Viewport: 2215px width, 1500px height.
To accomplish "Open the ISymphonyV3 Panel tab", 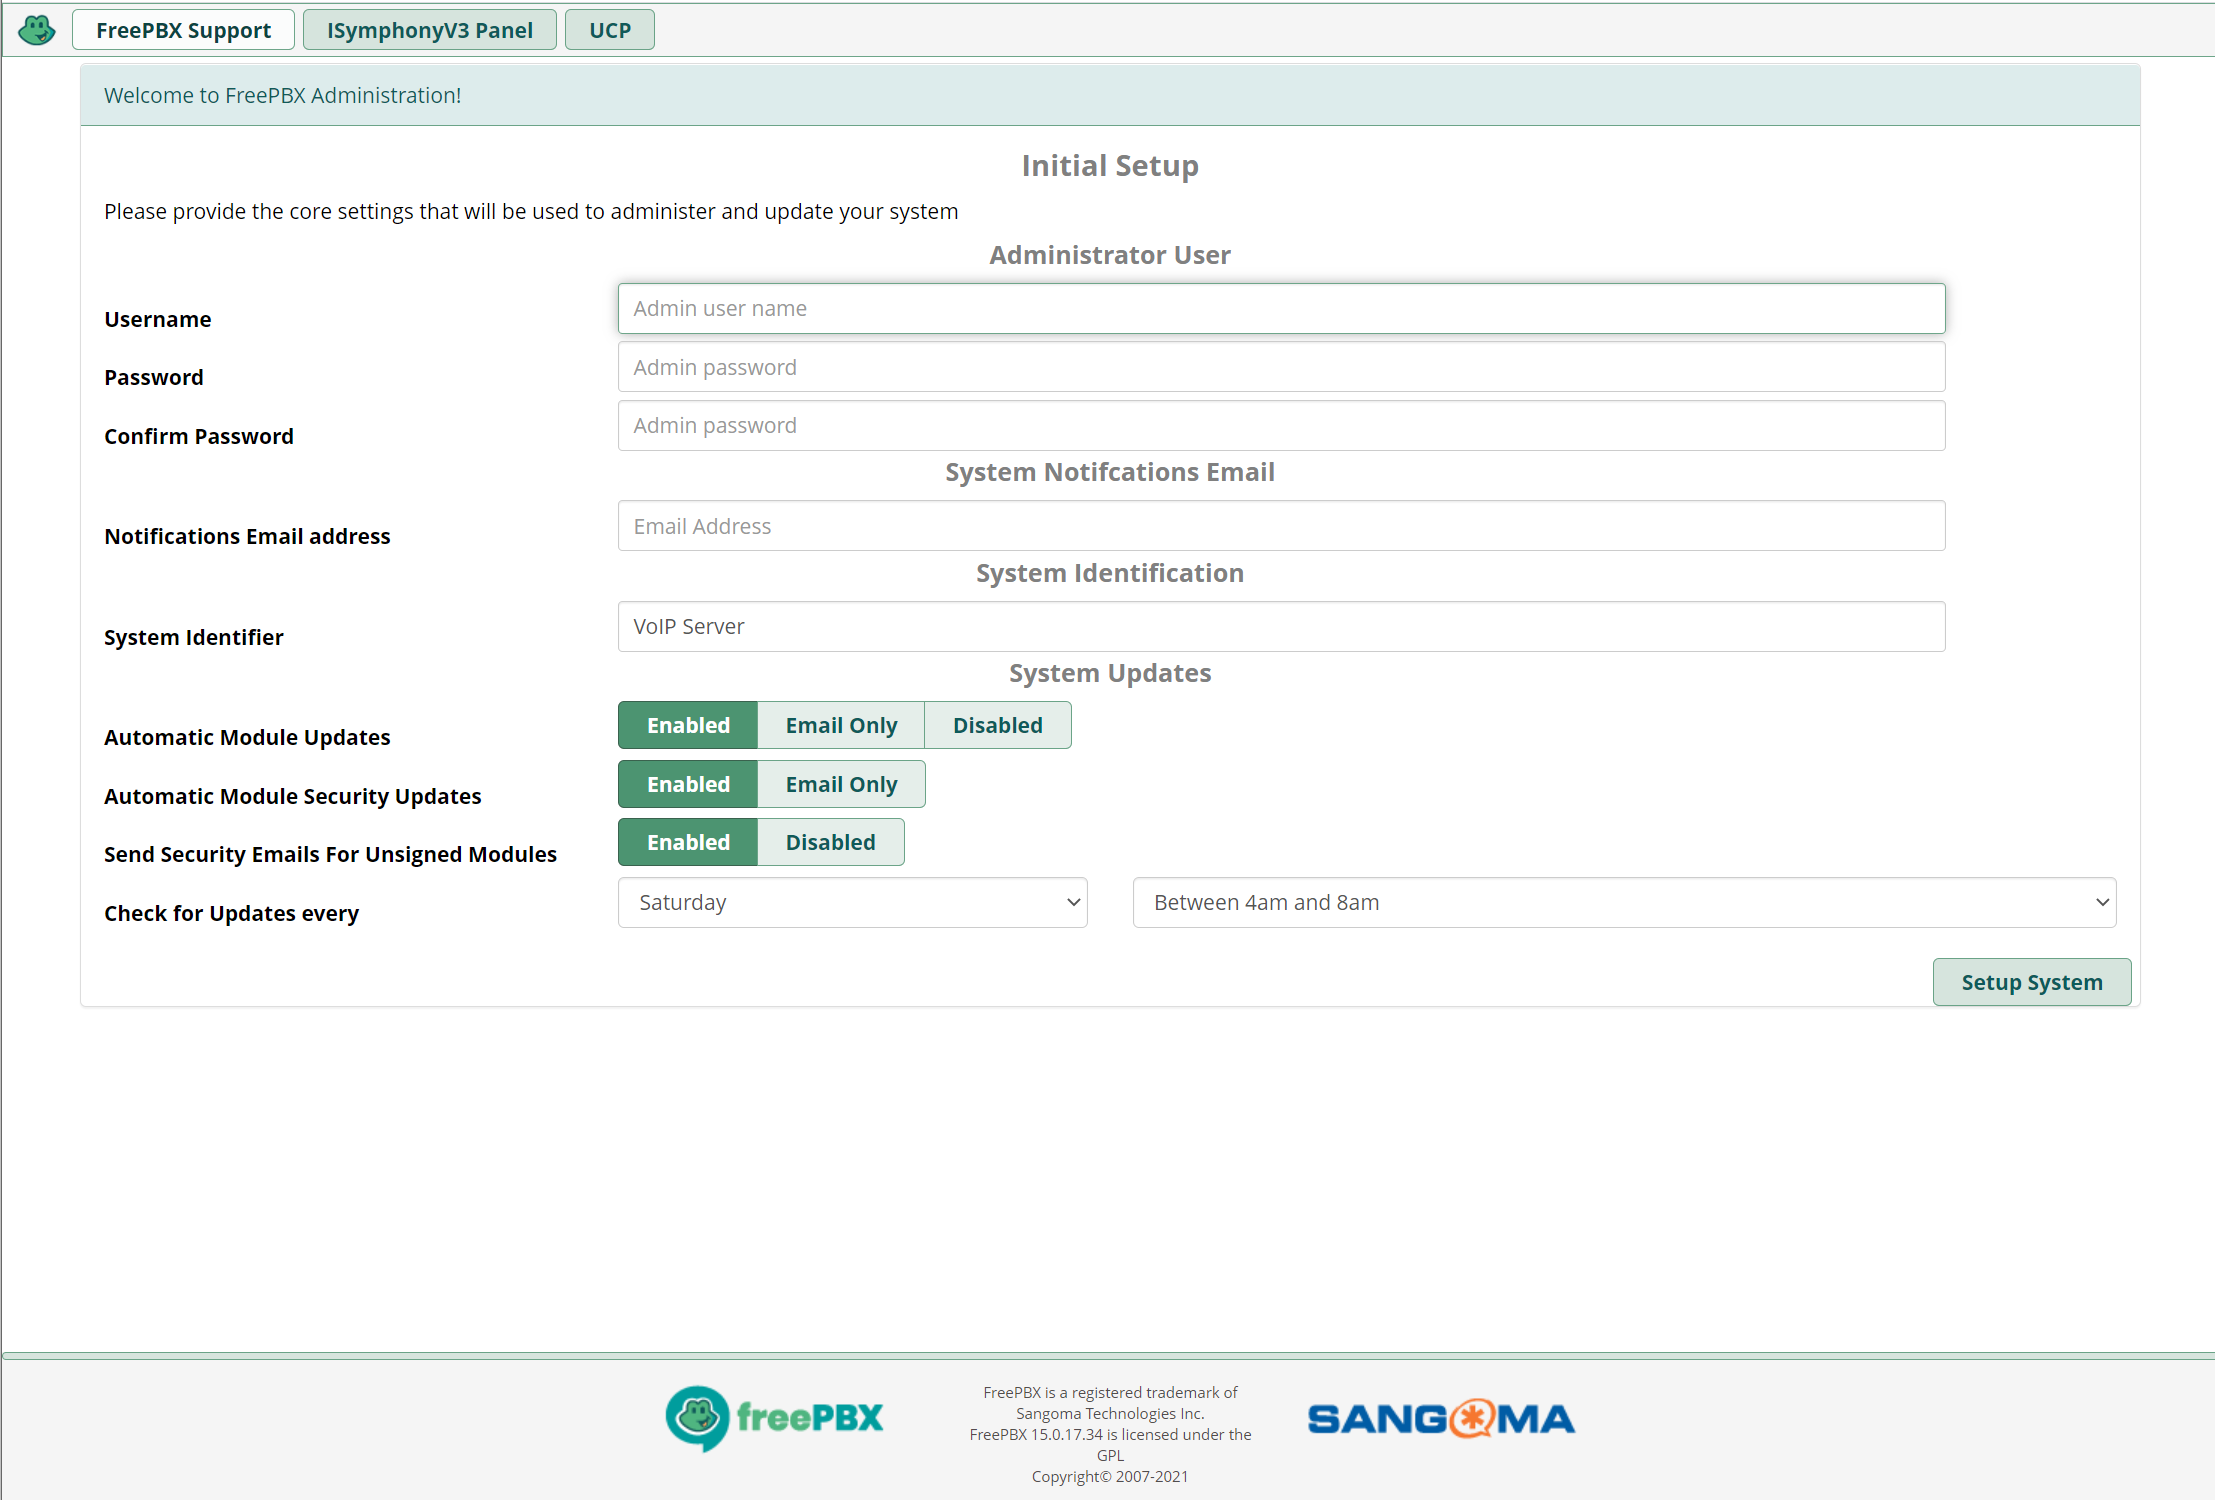I will [429, 30].
